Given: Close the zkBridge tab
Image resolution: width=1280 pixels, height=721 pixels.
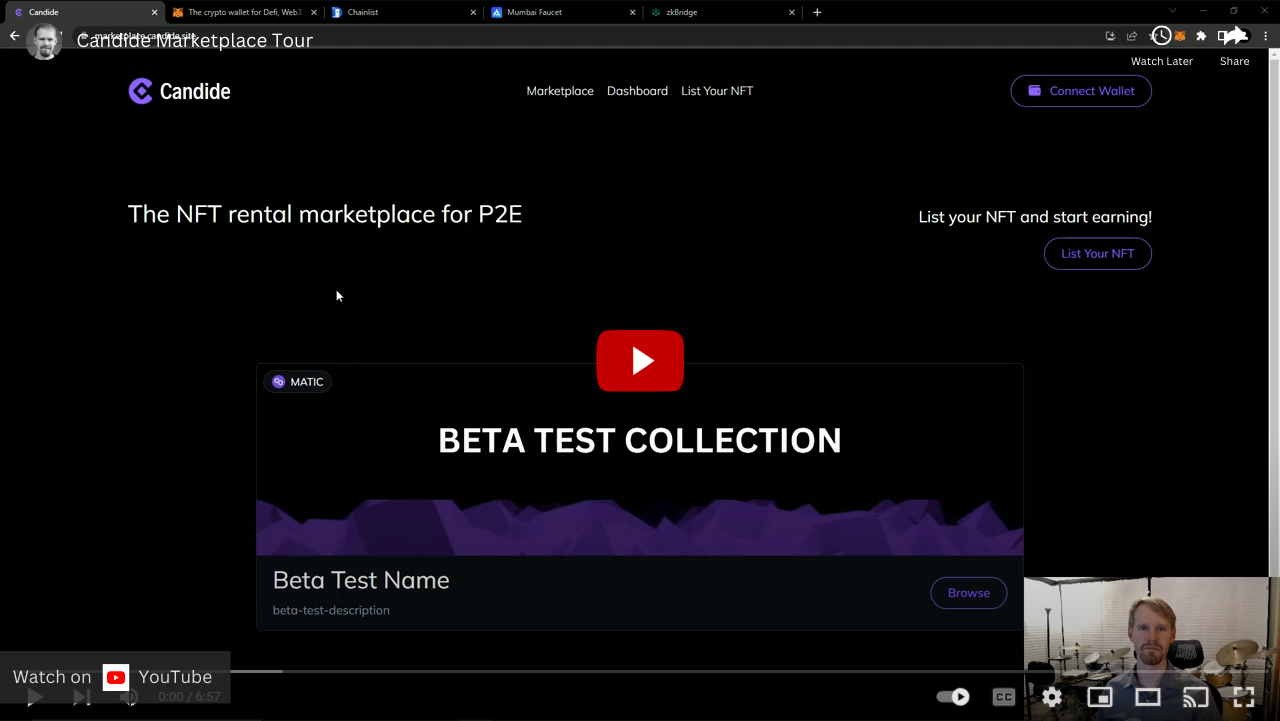Looking at the screenshot, I should tap(792, 12).
